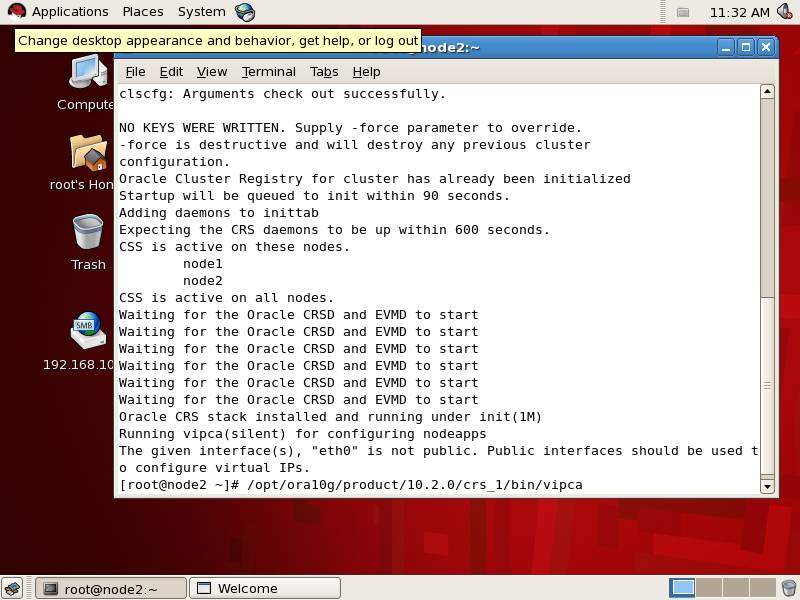The image size is (800, 600).
Task: Click 'node2' in the terminal output
Action: tap(203, 281)
